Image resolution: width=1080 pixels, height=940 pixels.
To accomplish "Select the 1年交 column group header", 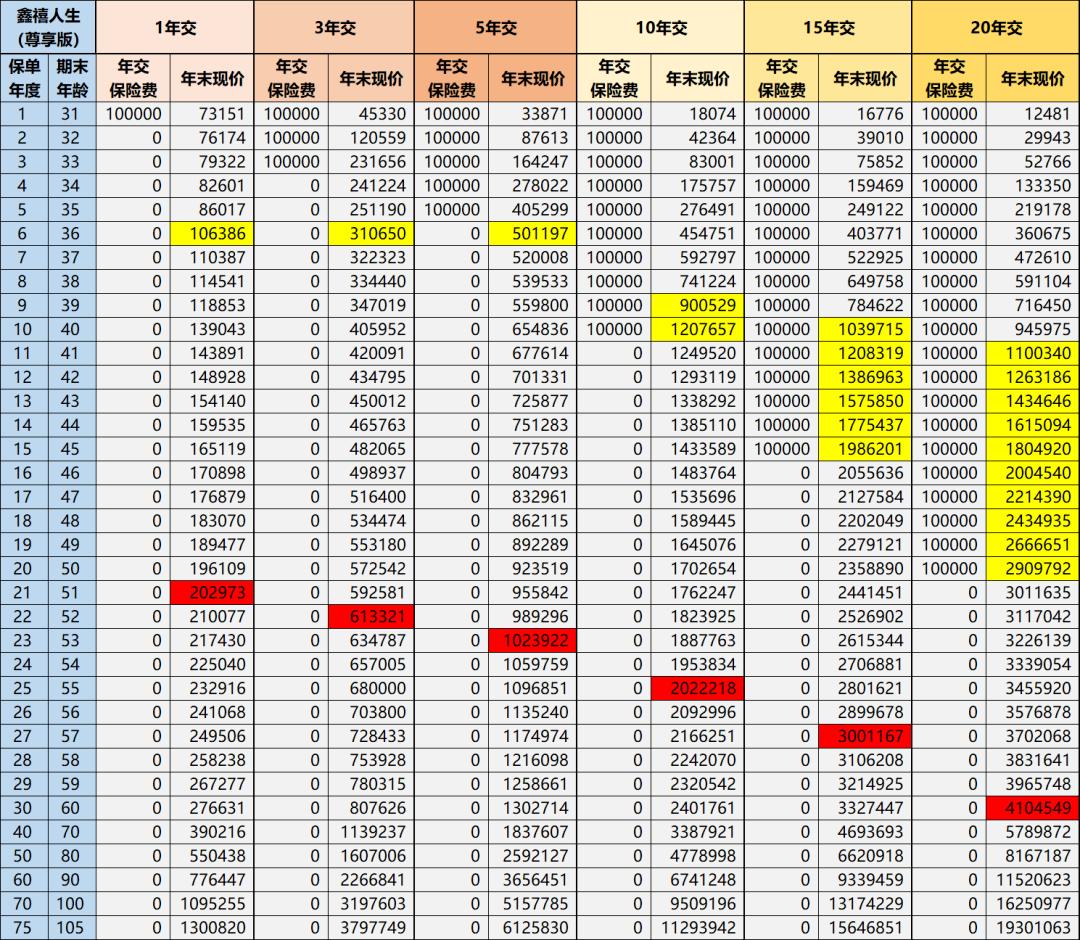I will pos(174,28).
